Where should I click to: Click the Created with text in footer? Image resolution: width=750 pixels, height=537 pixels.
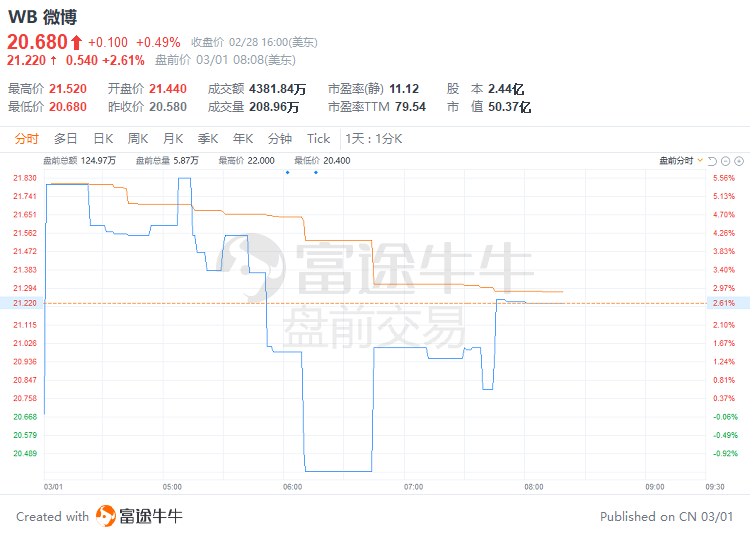(x=53, y=516)
